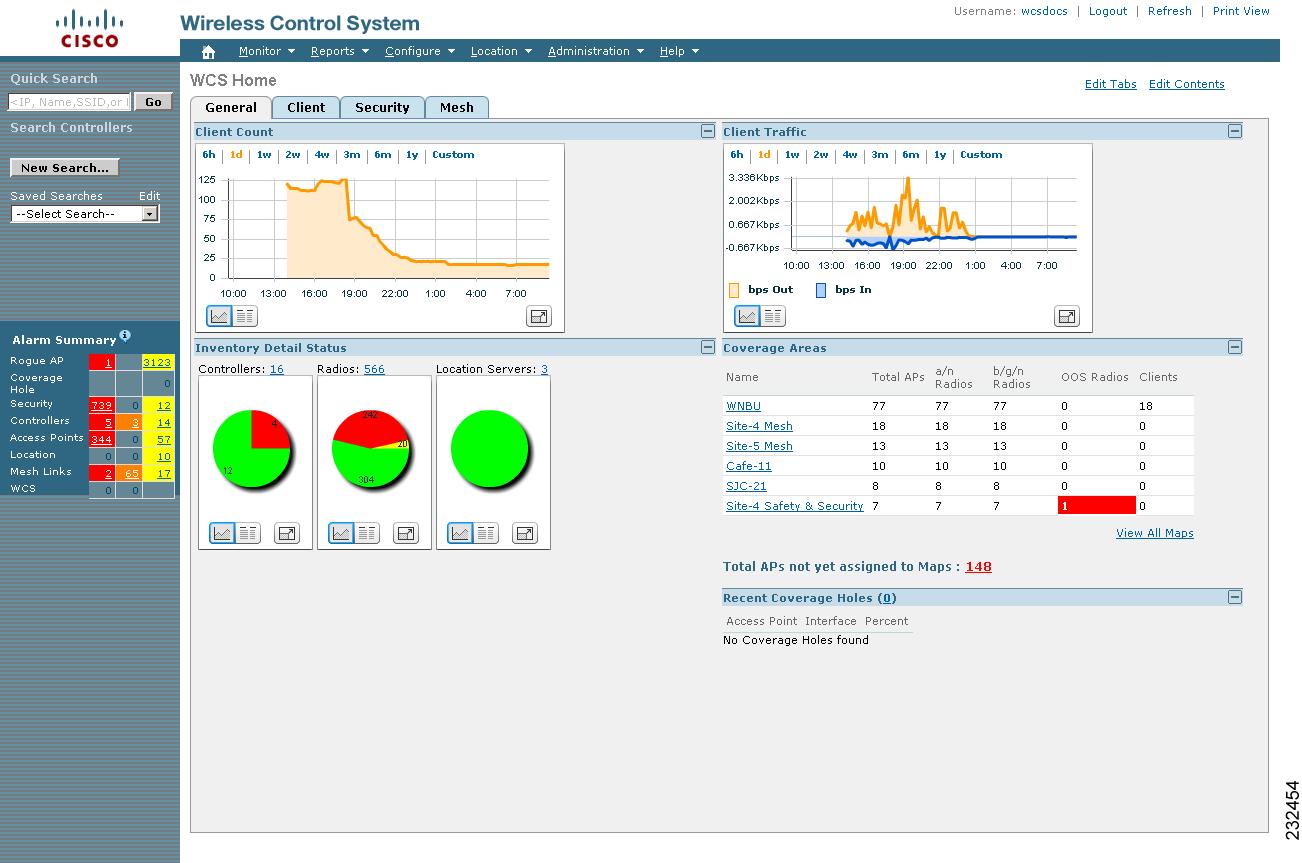Set Client Traffic range to 2w
This screenshot has height=863, width=1302.
pos(821,155)
